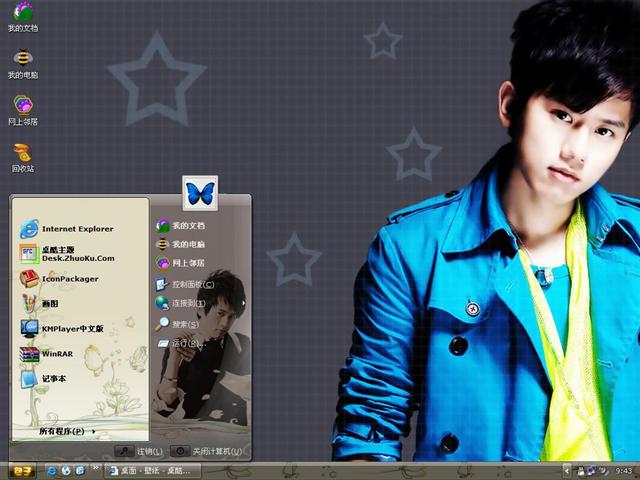Click the second quick launch globe icon
The width and height of the screenshot is (640, 480).
point(66,471)
